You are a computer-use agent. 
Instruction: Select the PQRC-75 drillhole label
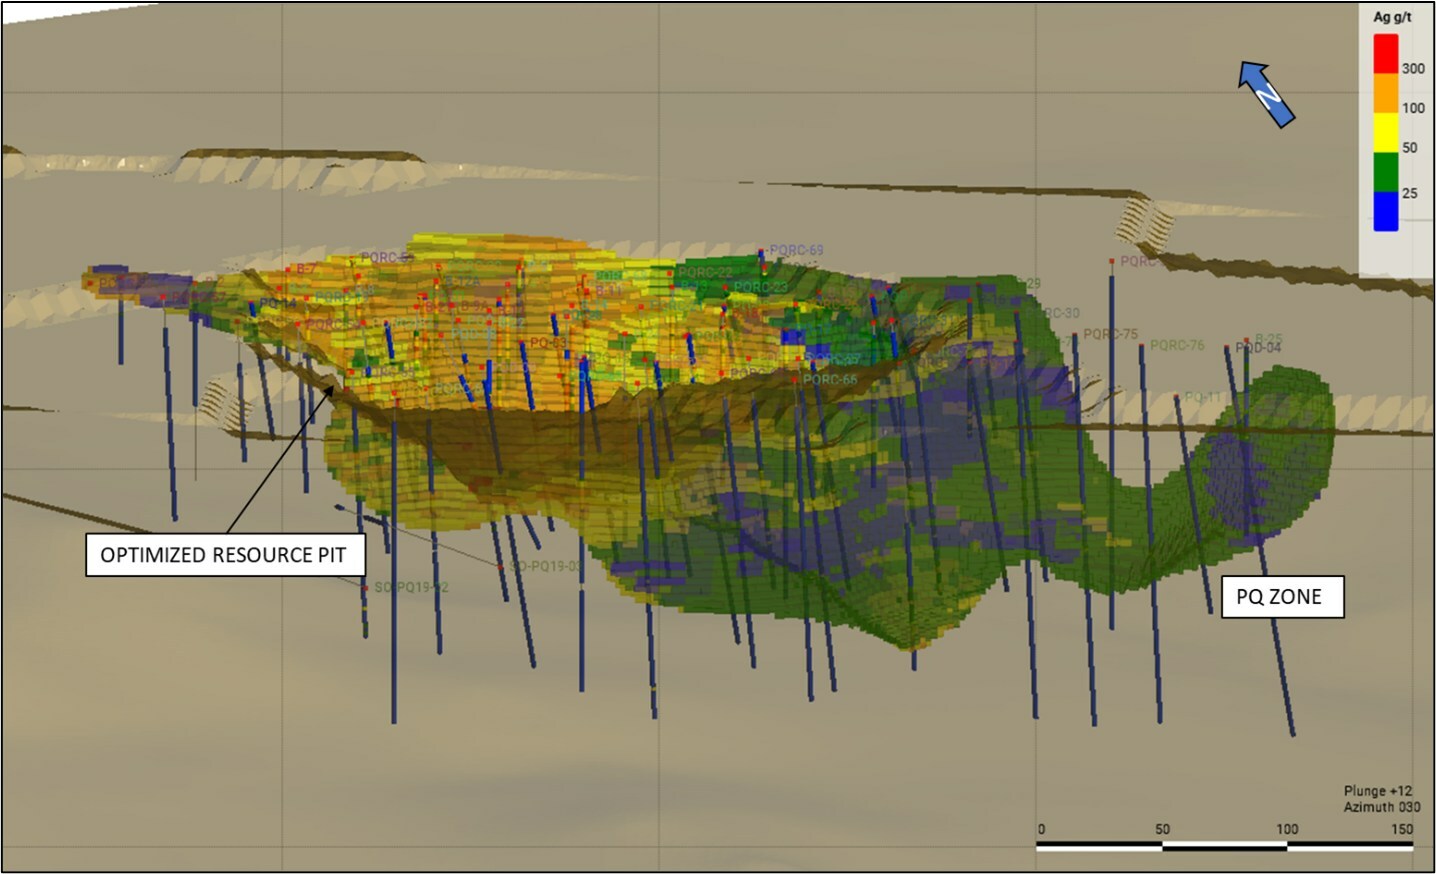click(1110, 334)
